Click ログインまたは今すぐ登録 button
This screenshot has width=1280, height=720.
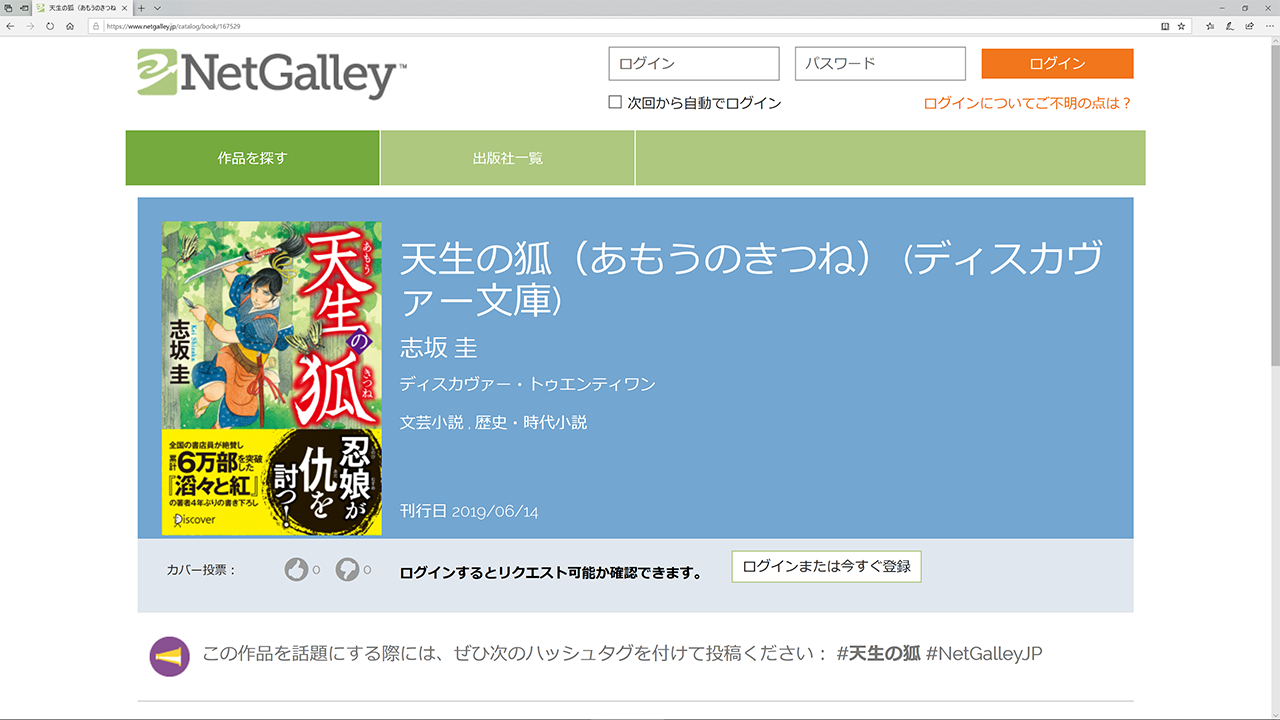point(826,566)
